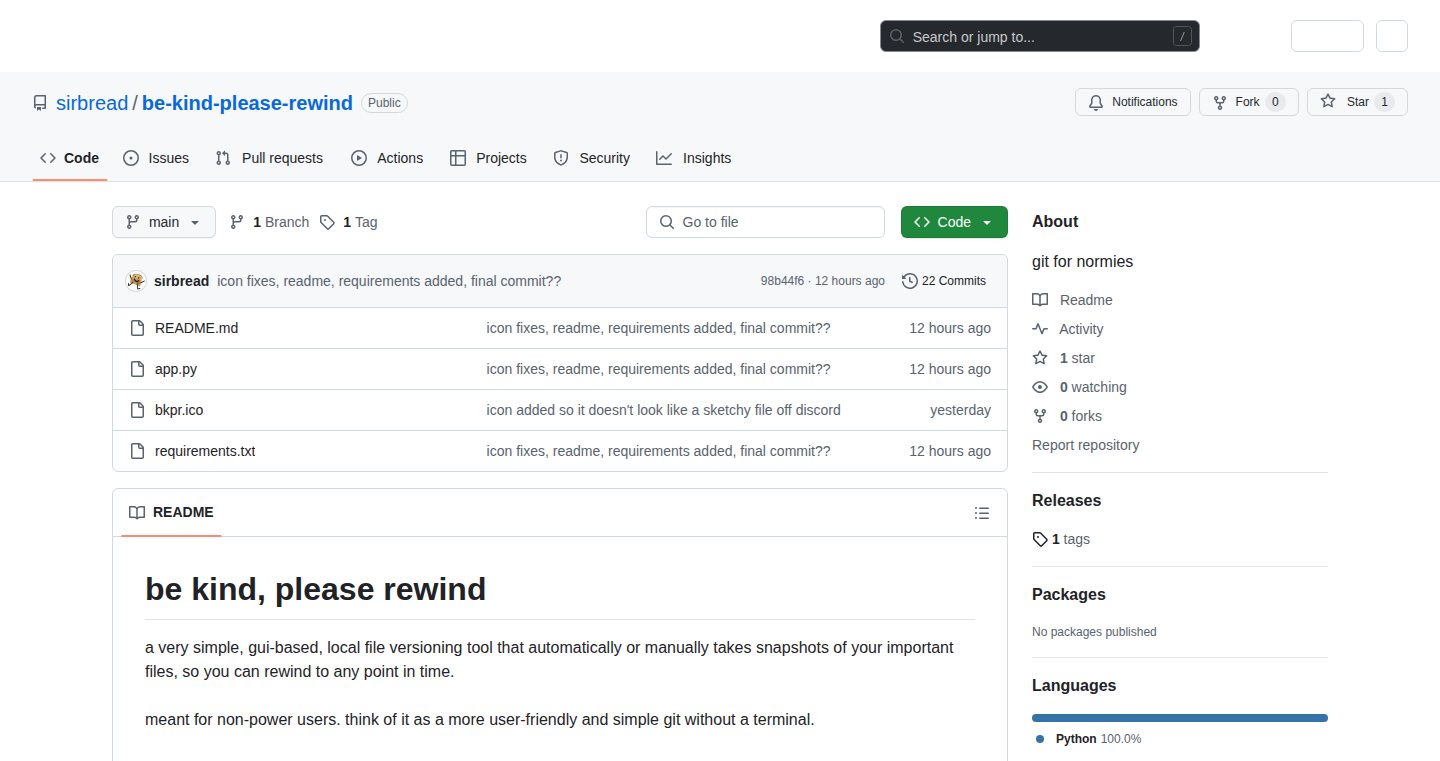Image resolution: width=1440 pixels, height=761 pixels.
Task: View the 1 Tag link
Action: pos(349,222)
